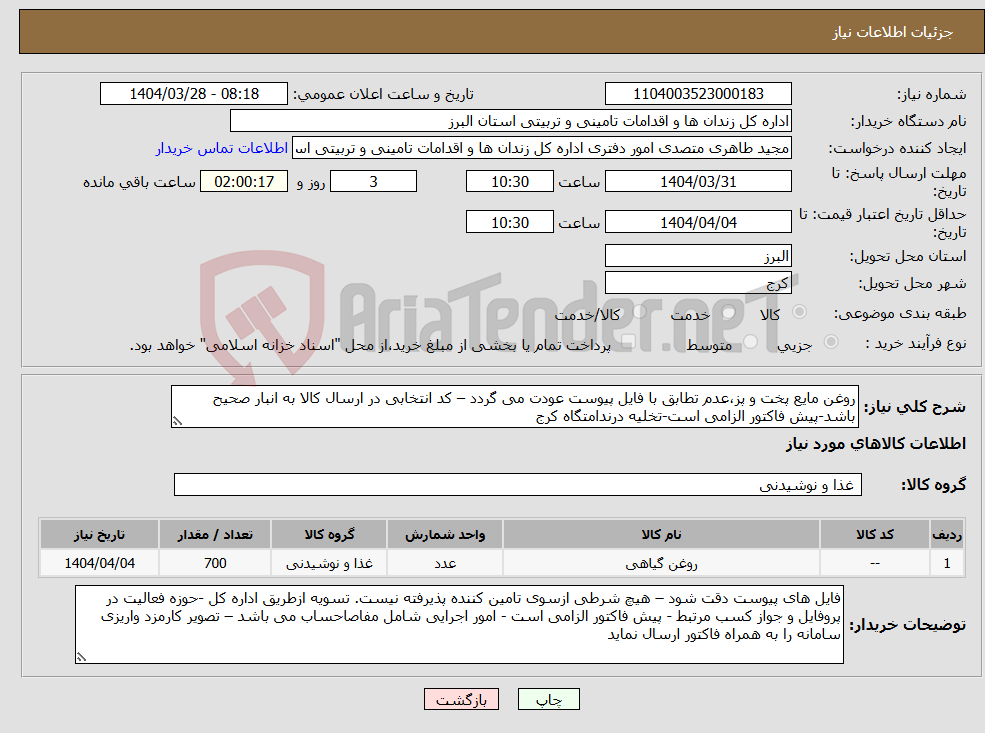Open اطلاعات تماس خریدار link

[222, 148]
